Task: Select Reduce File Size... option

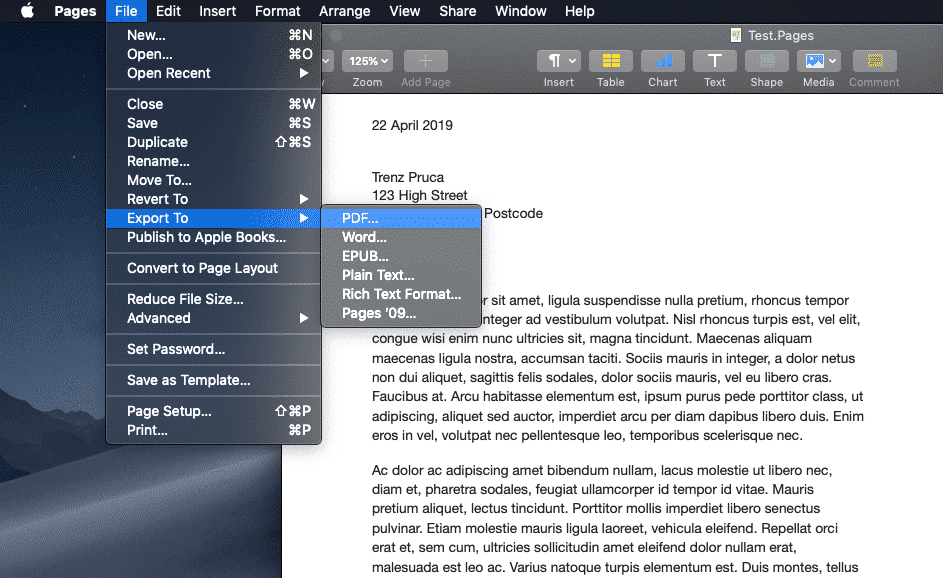Action: [213, 300]
